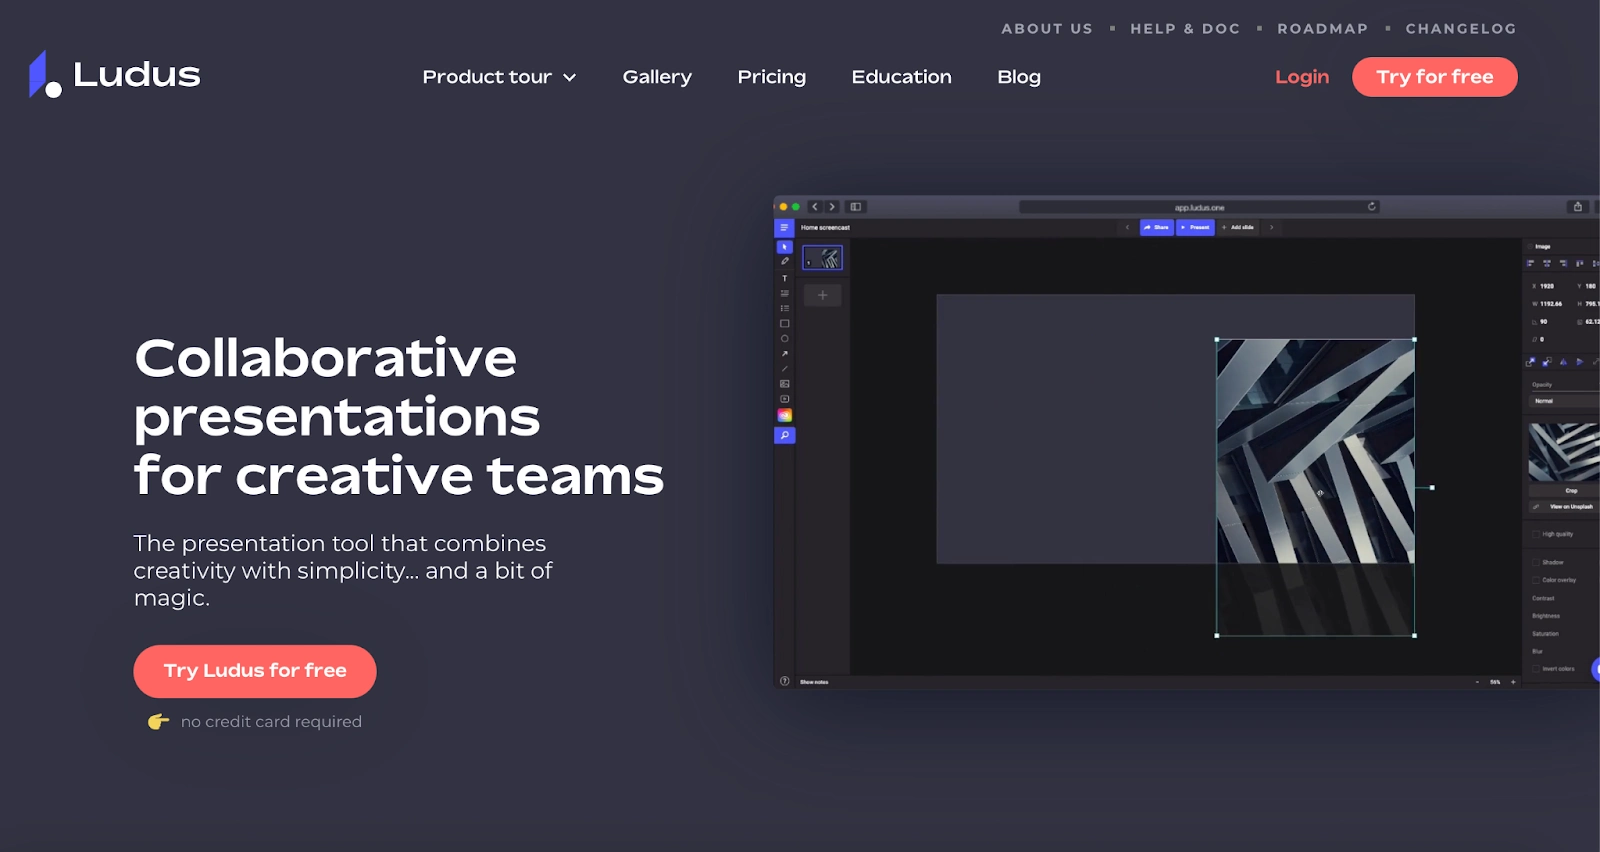Screen dimensions: 1600x852
Task: Open the search tool at toolbar bottom
Action: pos(784,435)
